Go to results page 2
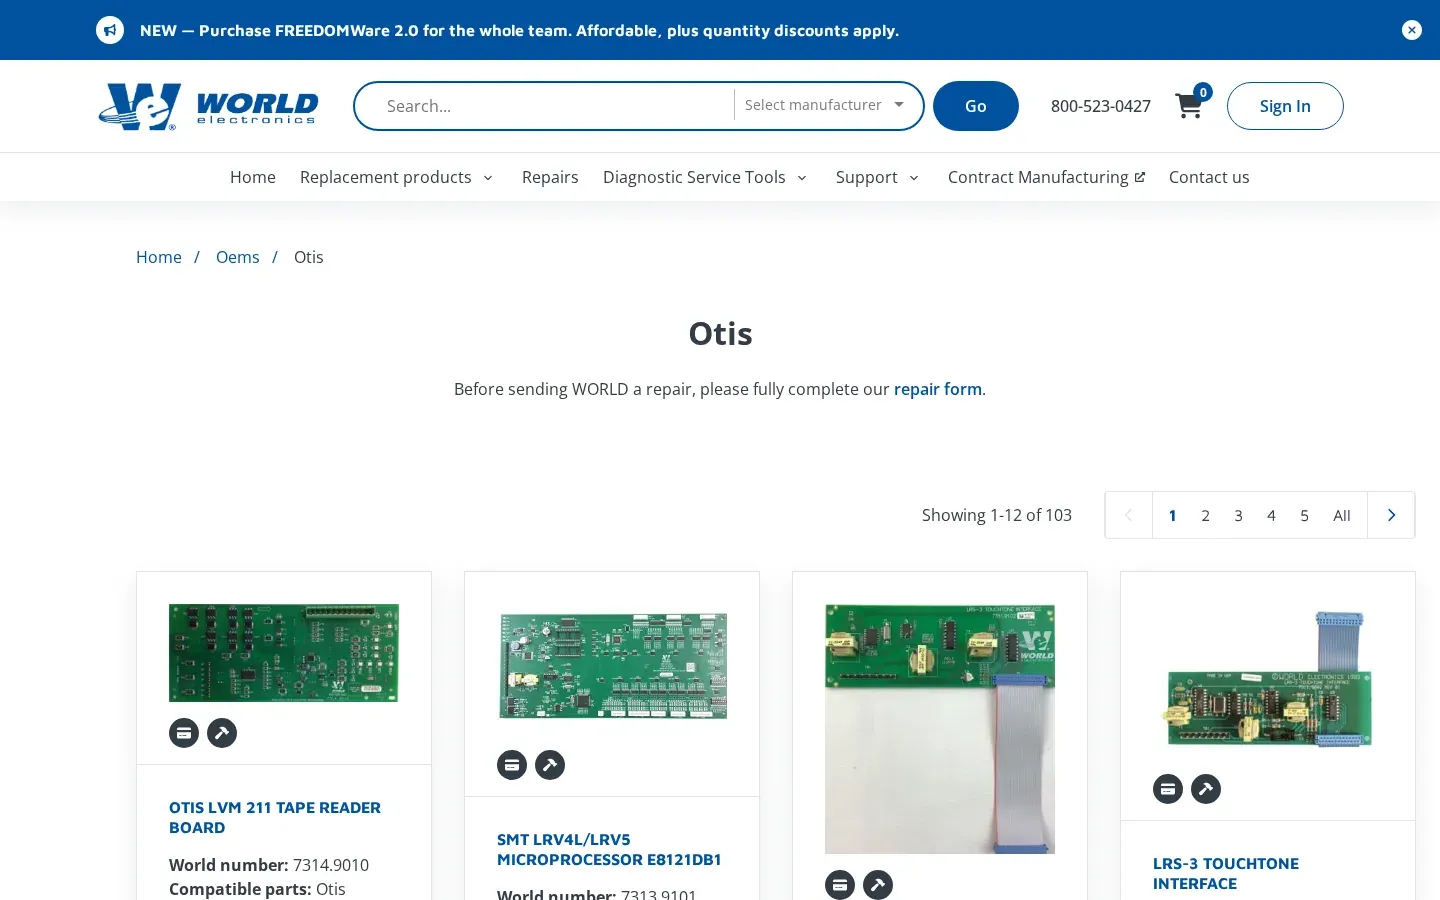Viewport: 1440px width, 900px height. tap(1206, 515)
